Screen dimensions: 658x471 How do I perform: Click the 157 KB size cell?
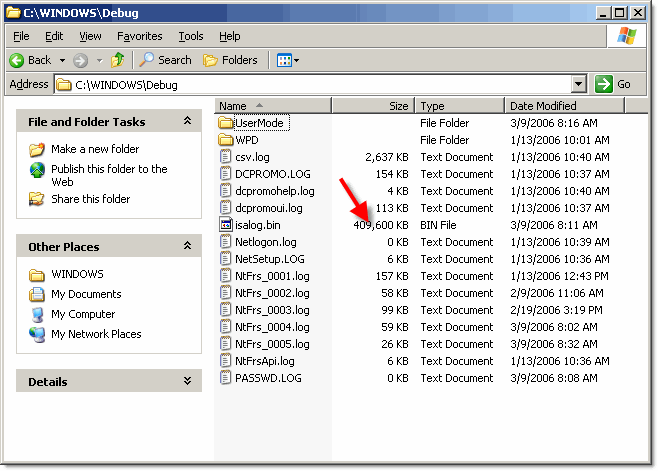[x=392, y=276]
